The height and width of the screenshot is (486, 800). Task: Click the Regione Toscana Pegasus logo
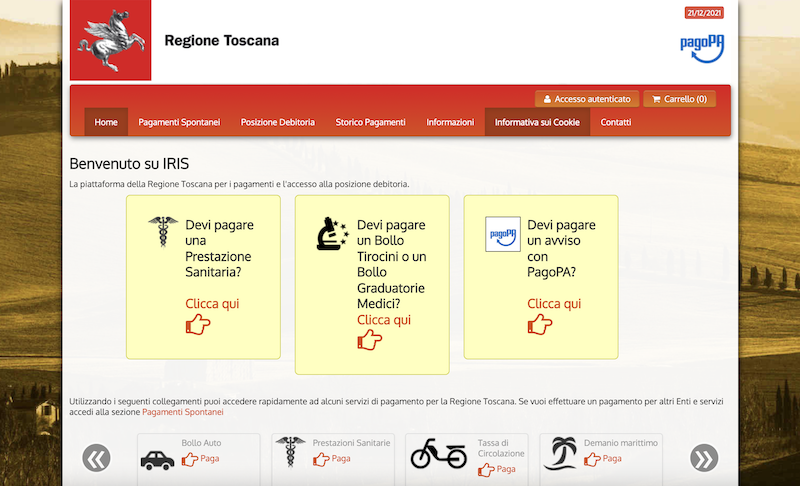(110, 41)
